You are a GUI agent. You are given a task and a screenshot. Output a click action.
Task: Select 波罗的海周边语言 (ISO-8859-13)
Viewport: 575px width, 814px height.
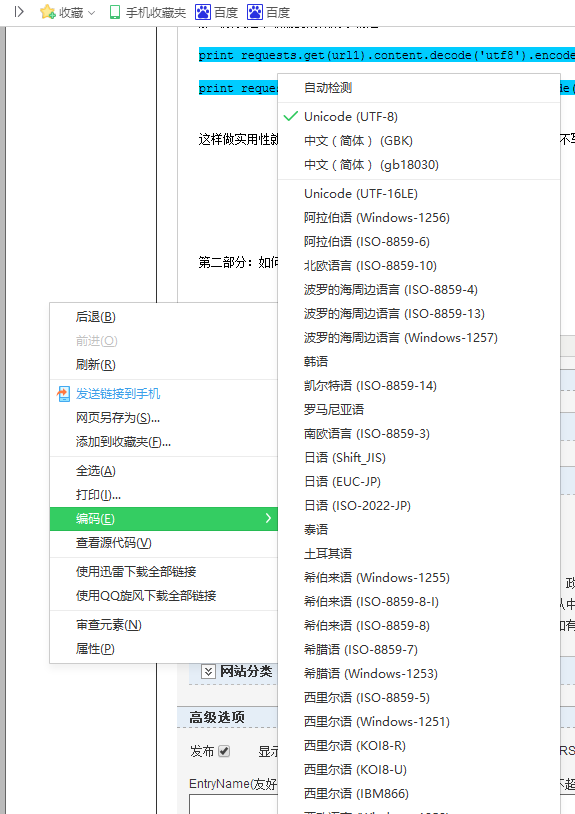419,314
